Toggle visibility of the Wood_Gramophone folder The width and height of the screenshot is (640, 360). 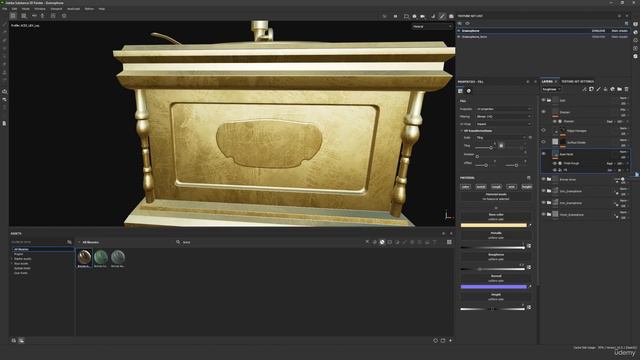[x=543, y=214]
